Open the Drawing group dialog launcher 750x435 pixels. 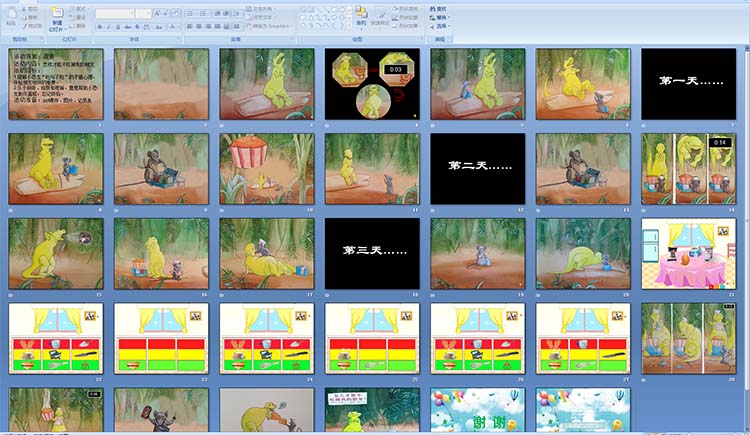click(x=421, y=38)
